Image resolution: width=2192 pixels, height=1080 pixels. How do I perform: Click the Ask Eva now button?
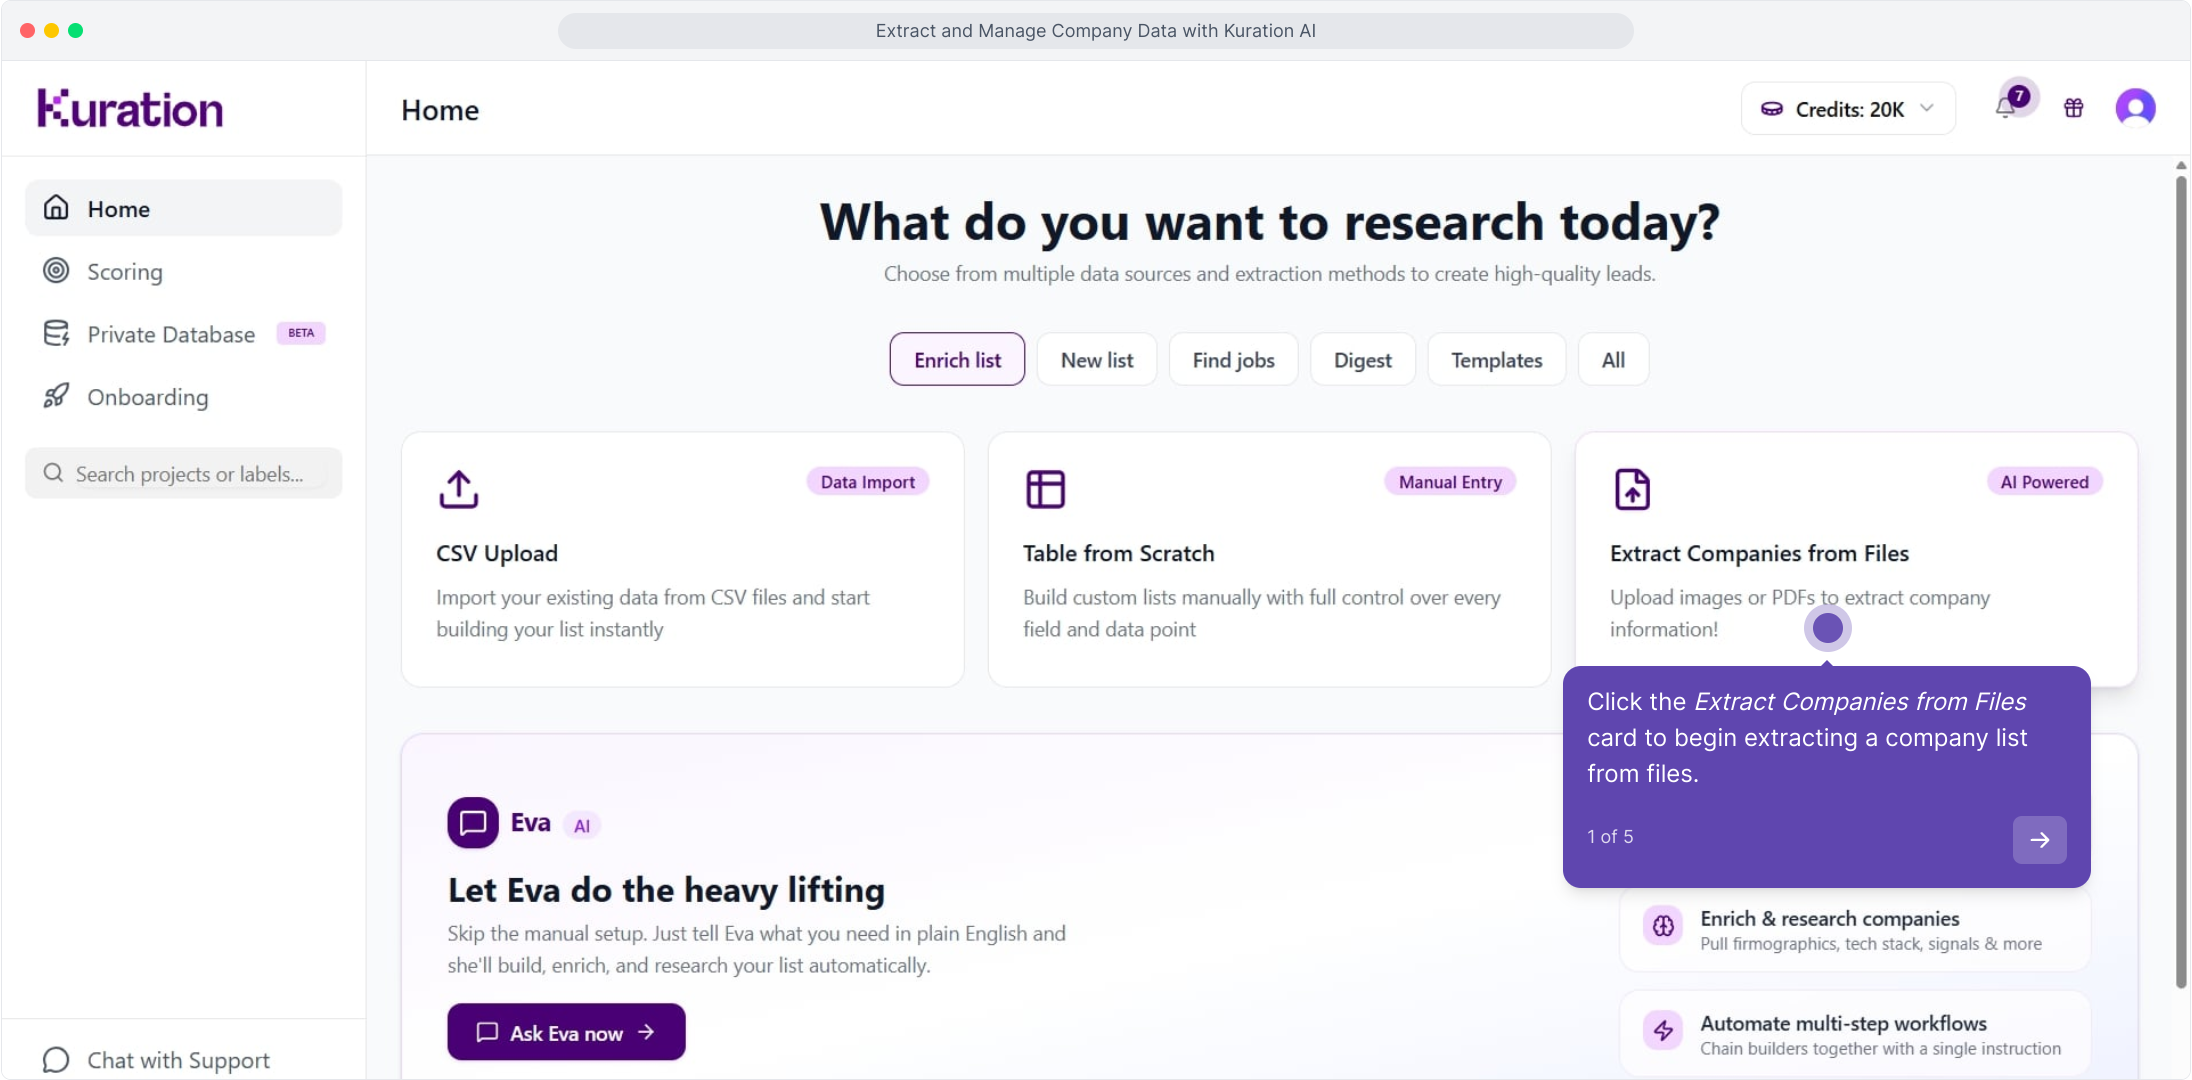[566, 1031]
